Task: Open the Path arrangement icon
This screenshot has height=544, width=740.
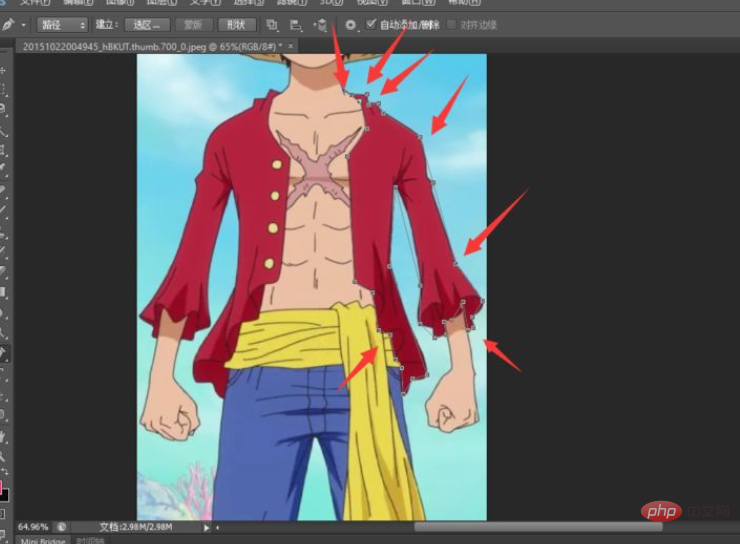Action: pyautogui.click(x=320, y=25)
